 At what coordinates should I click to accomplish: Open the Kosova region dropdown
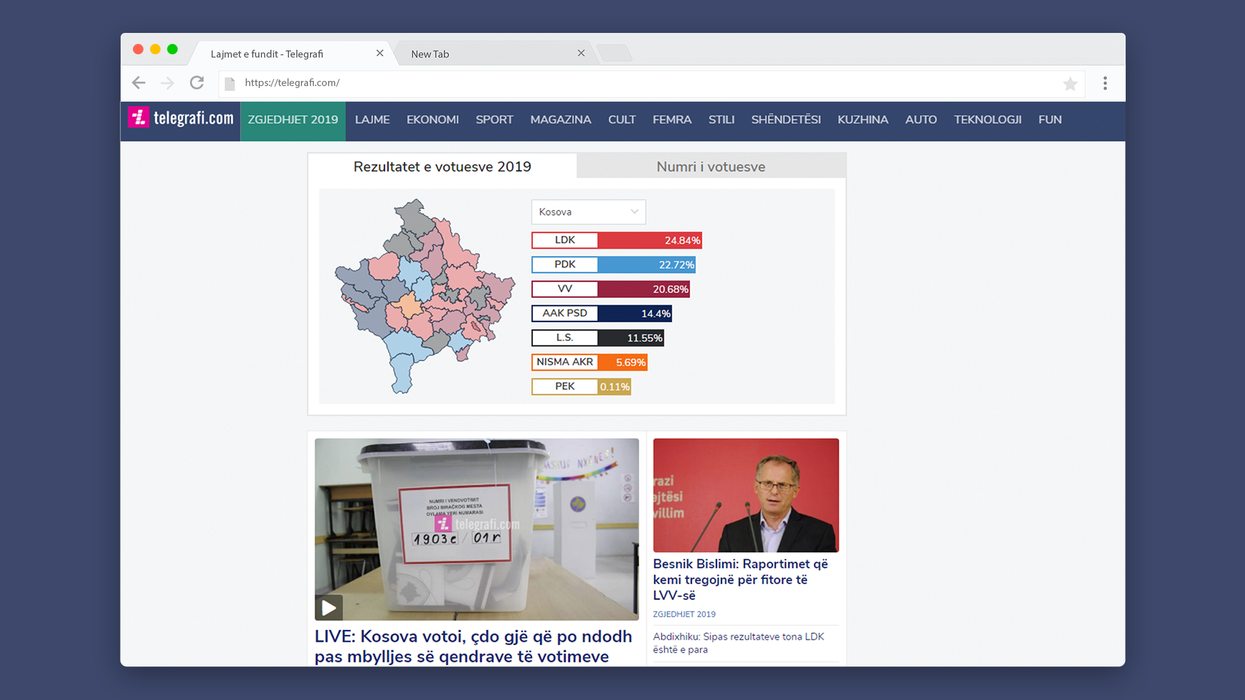click(x=588, y=211)
